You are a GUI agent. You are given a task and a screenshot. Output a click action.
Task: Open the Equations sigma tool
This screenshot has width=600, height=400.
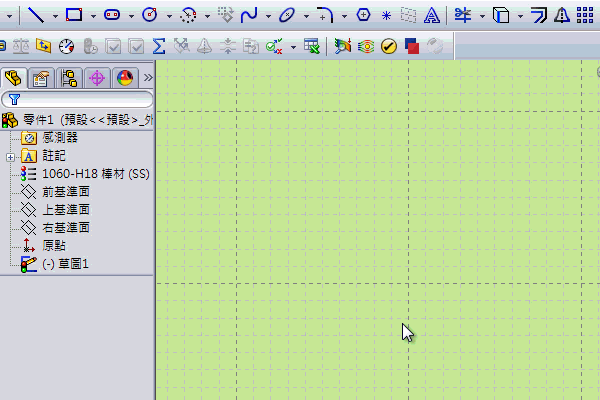point(158,46)
